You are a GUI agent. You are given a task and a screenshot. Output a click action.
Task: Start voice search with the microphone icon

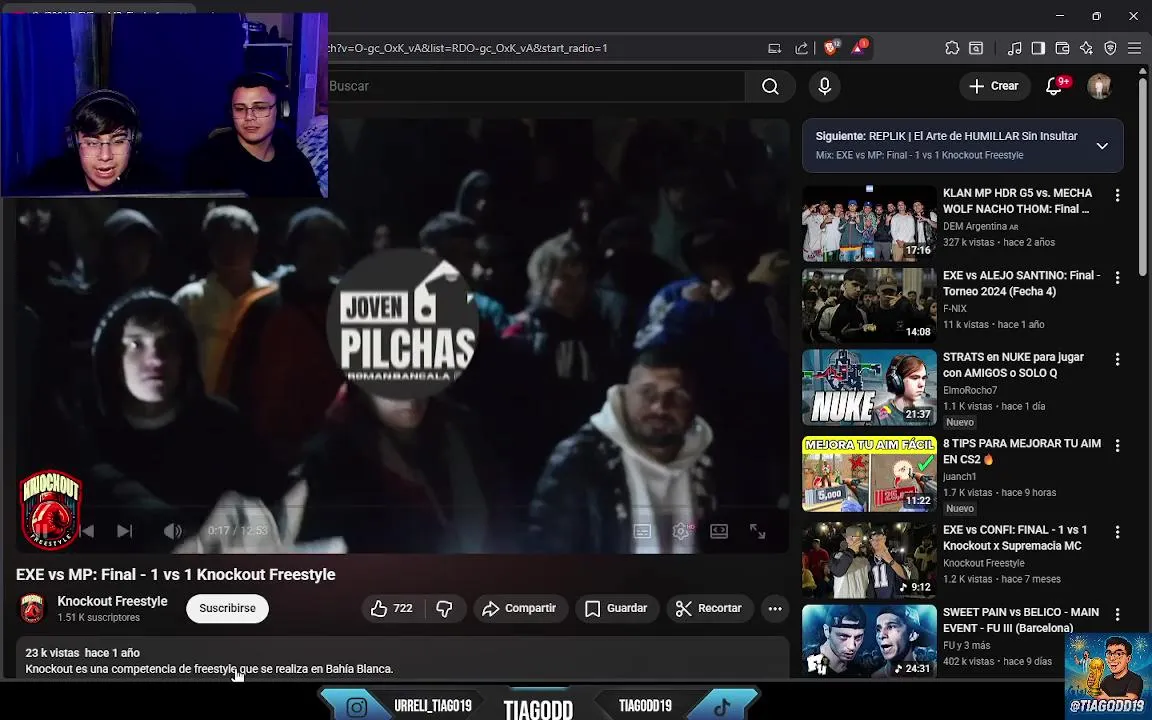[824, 87]
